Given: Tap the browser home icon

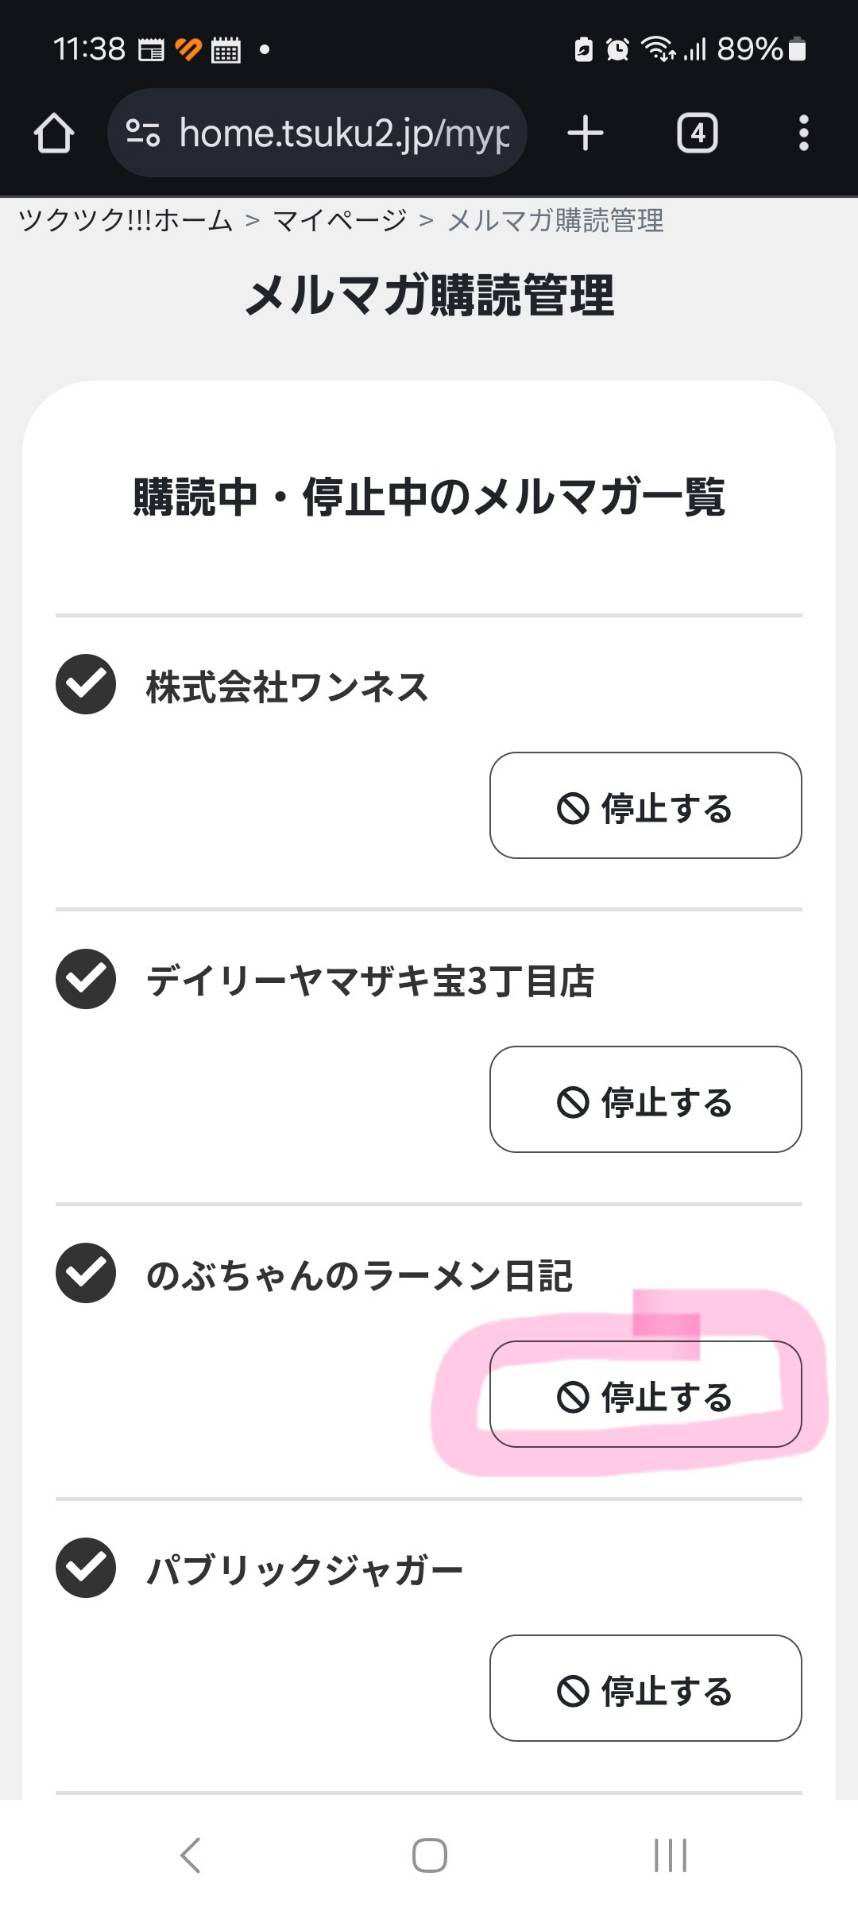Looking at the screenshot, I should click(x=54, y=133).
